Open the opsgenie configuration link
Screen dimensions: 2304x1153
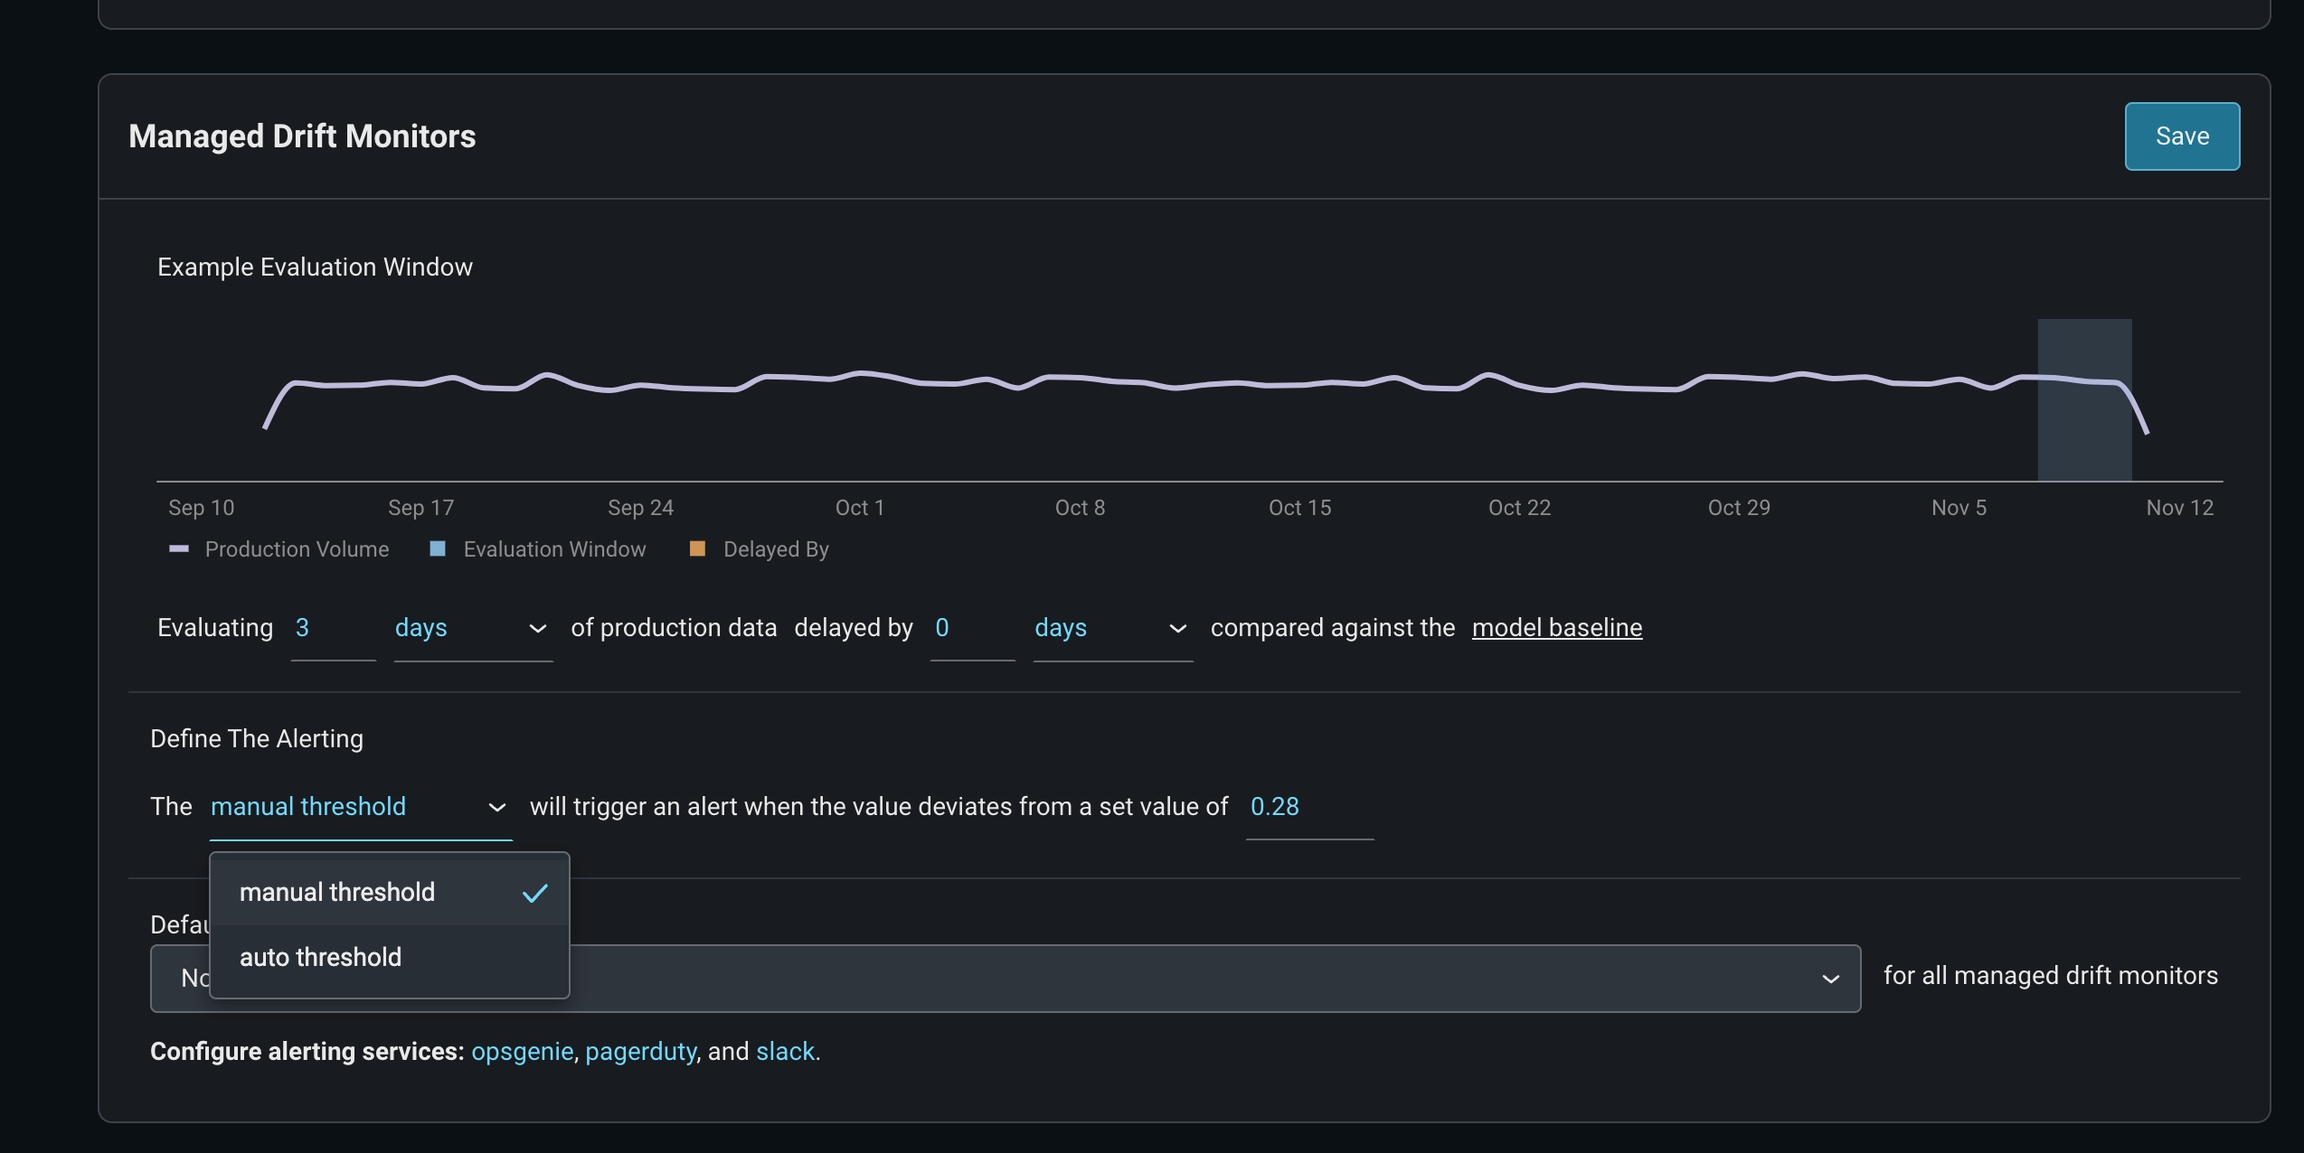(522, 1052)
